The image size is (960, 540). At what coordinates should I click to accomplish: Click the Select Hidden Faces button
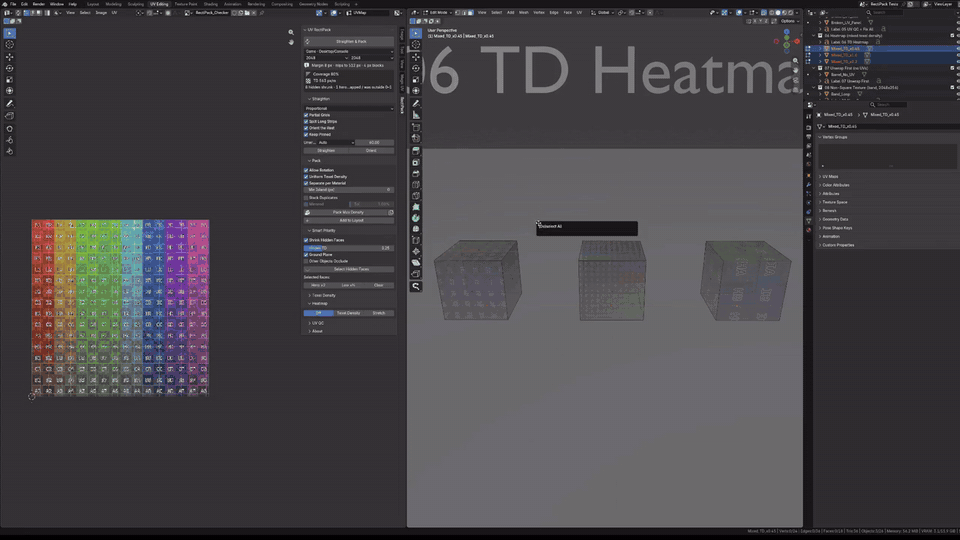[349, 269]
